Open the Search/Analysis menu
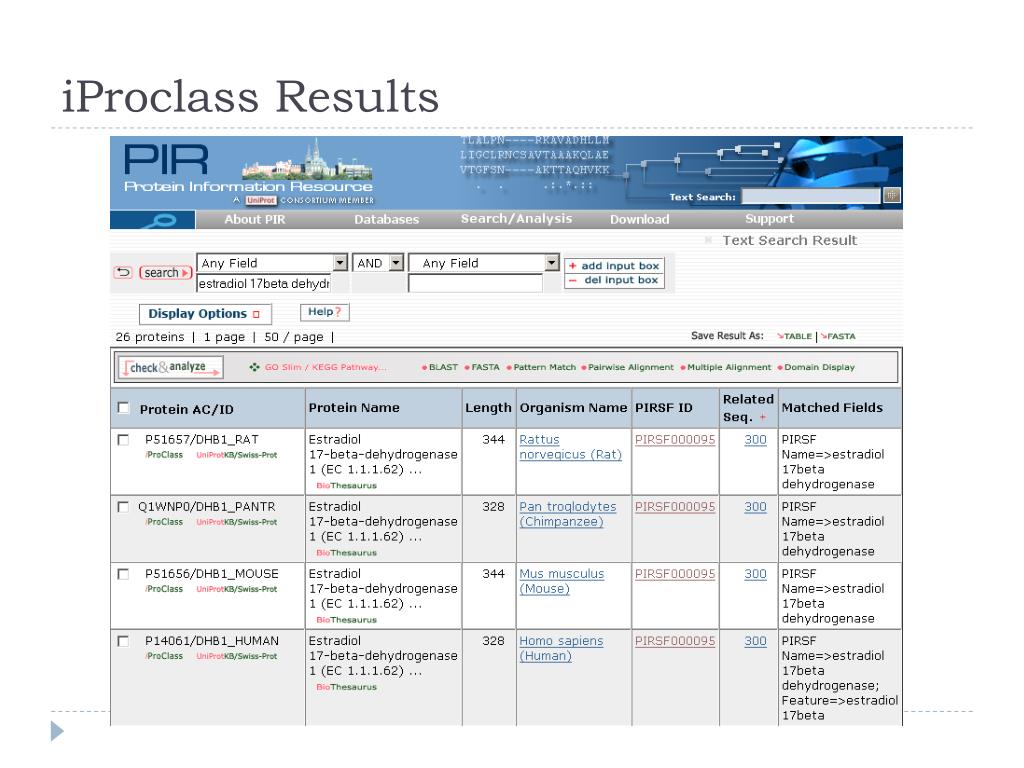1024x768 pixels. point(516,219)
